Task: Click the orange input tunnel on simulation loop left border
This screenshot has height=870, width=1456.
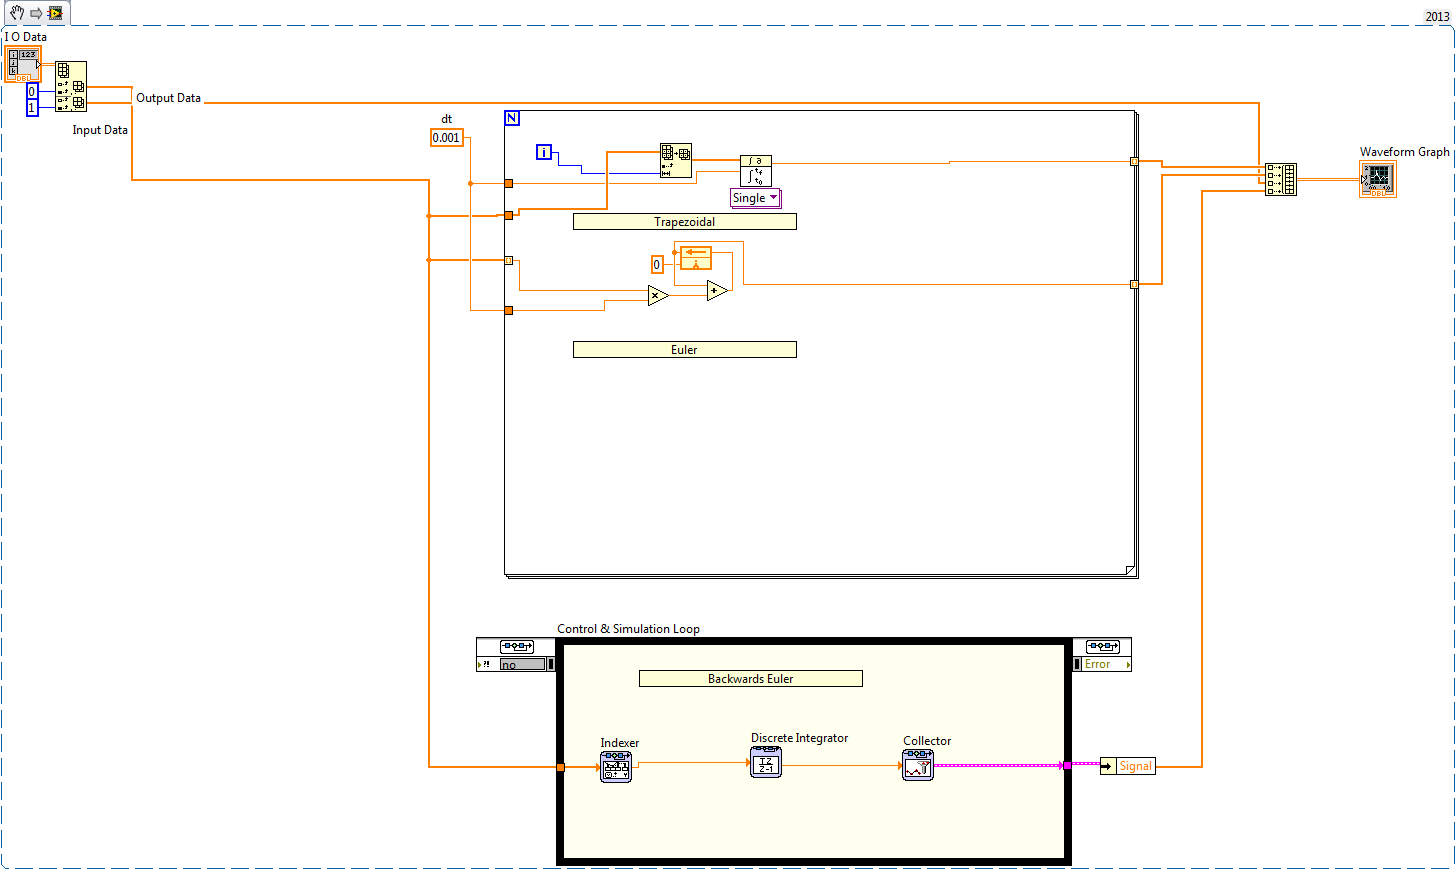Action: pyautogui.click(x=560, y=767)
